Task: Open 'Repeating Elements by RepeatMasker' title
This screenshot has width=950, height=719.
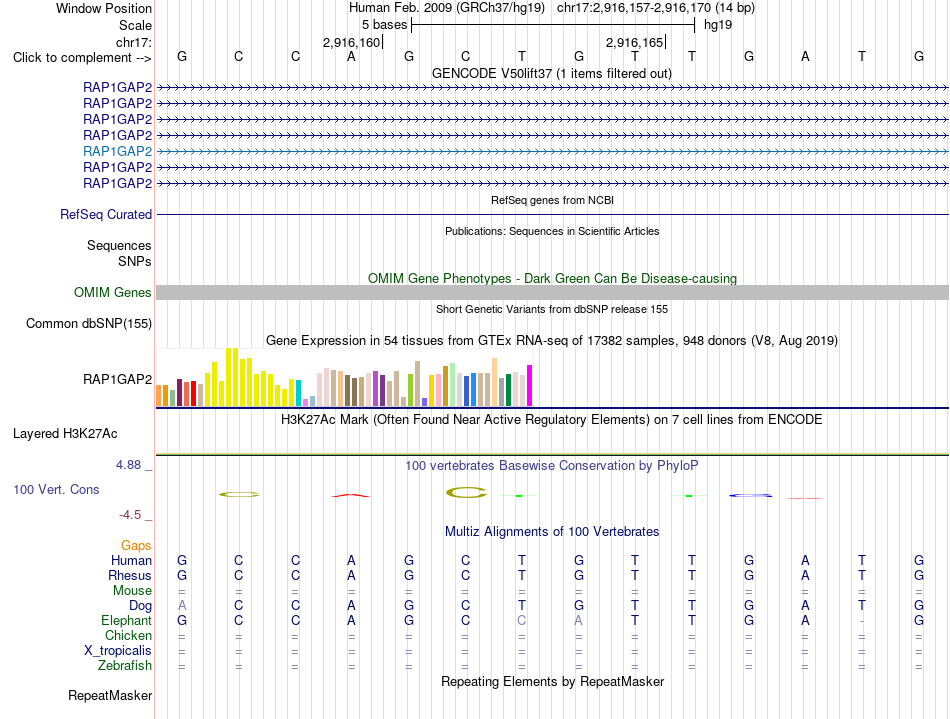Action: coord(552,681)
